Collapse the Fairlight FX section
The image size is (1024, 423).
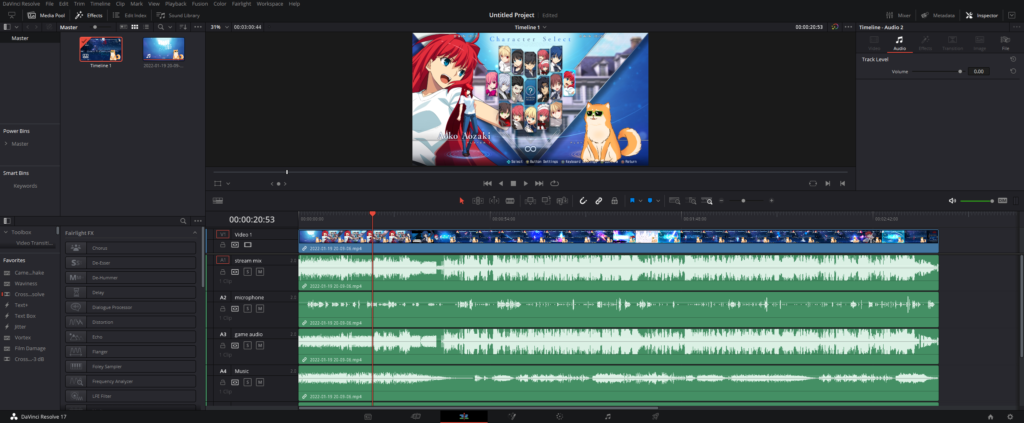(x=195, y=233)
